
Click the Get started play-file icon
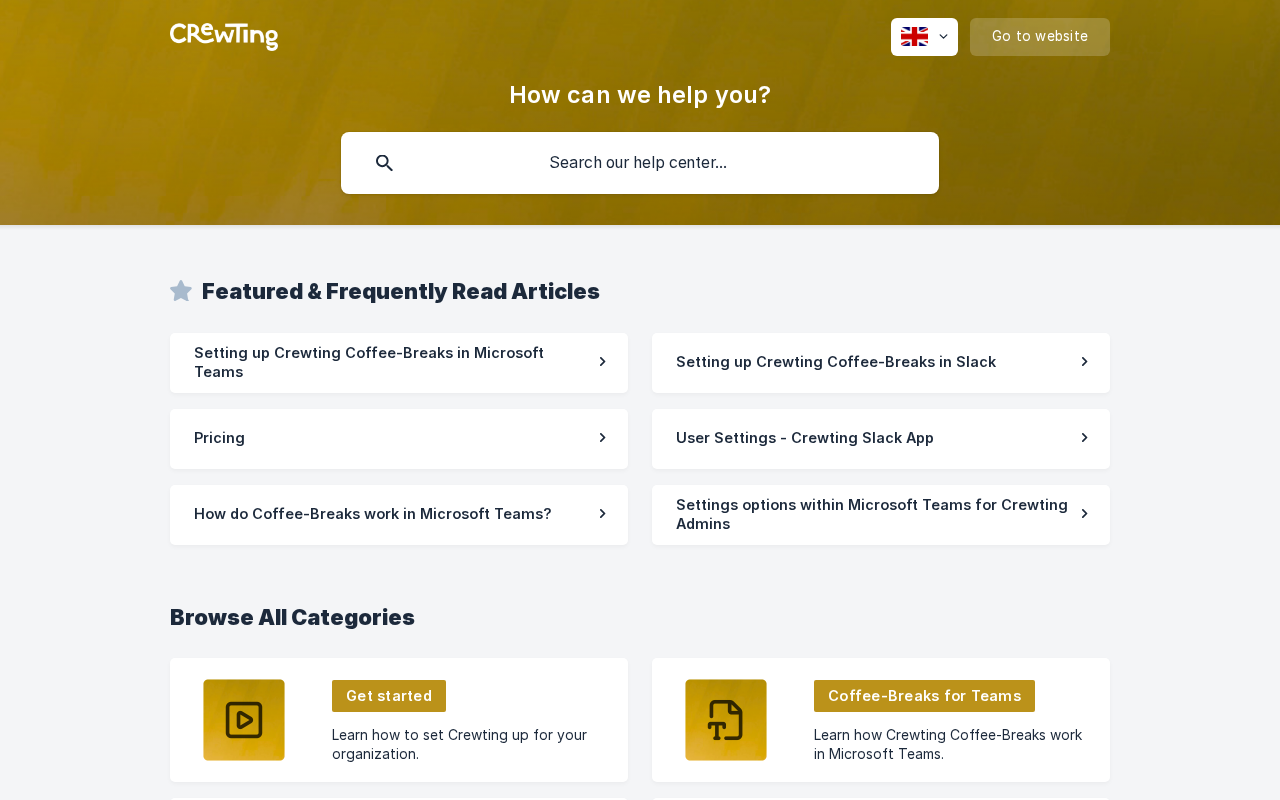coord(244,720)
